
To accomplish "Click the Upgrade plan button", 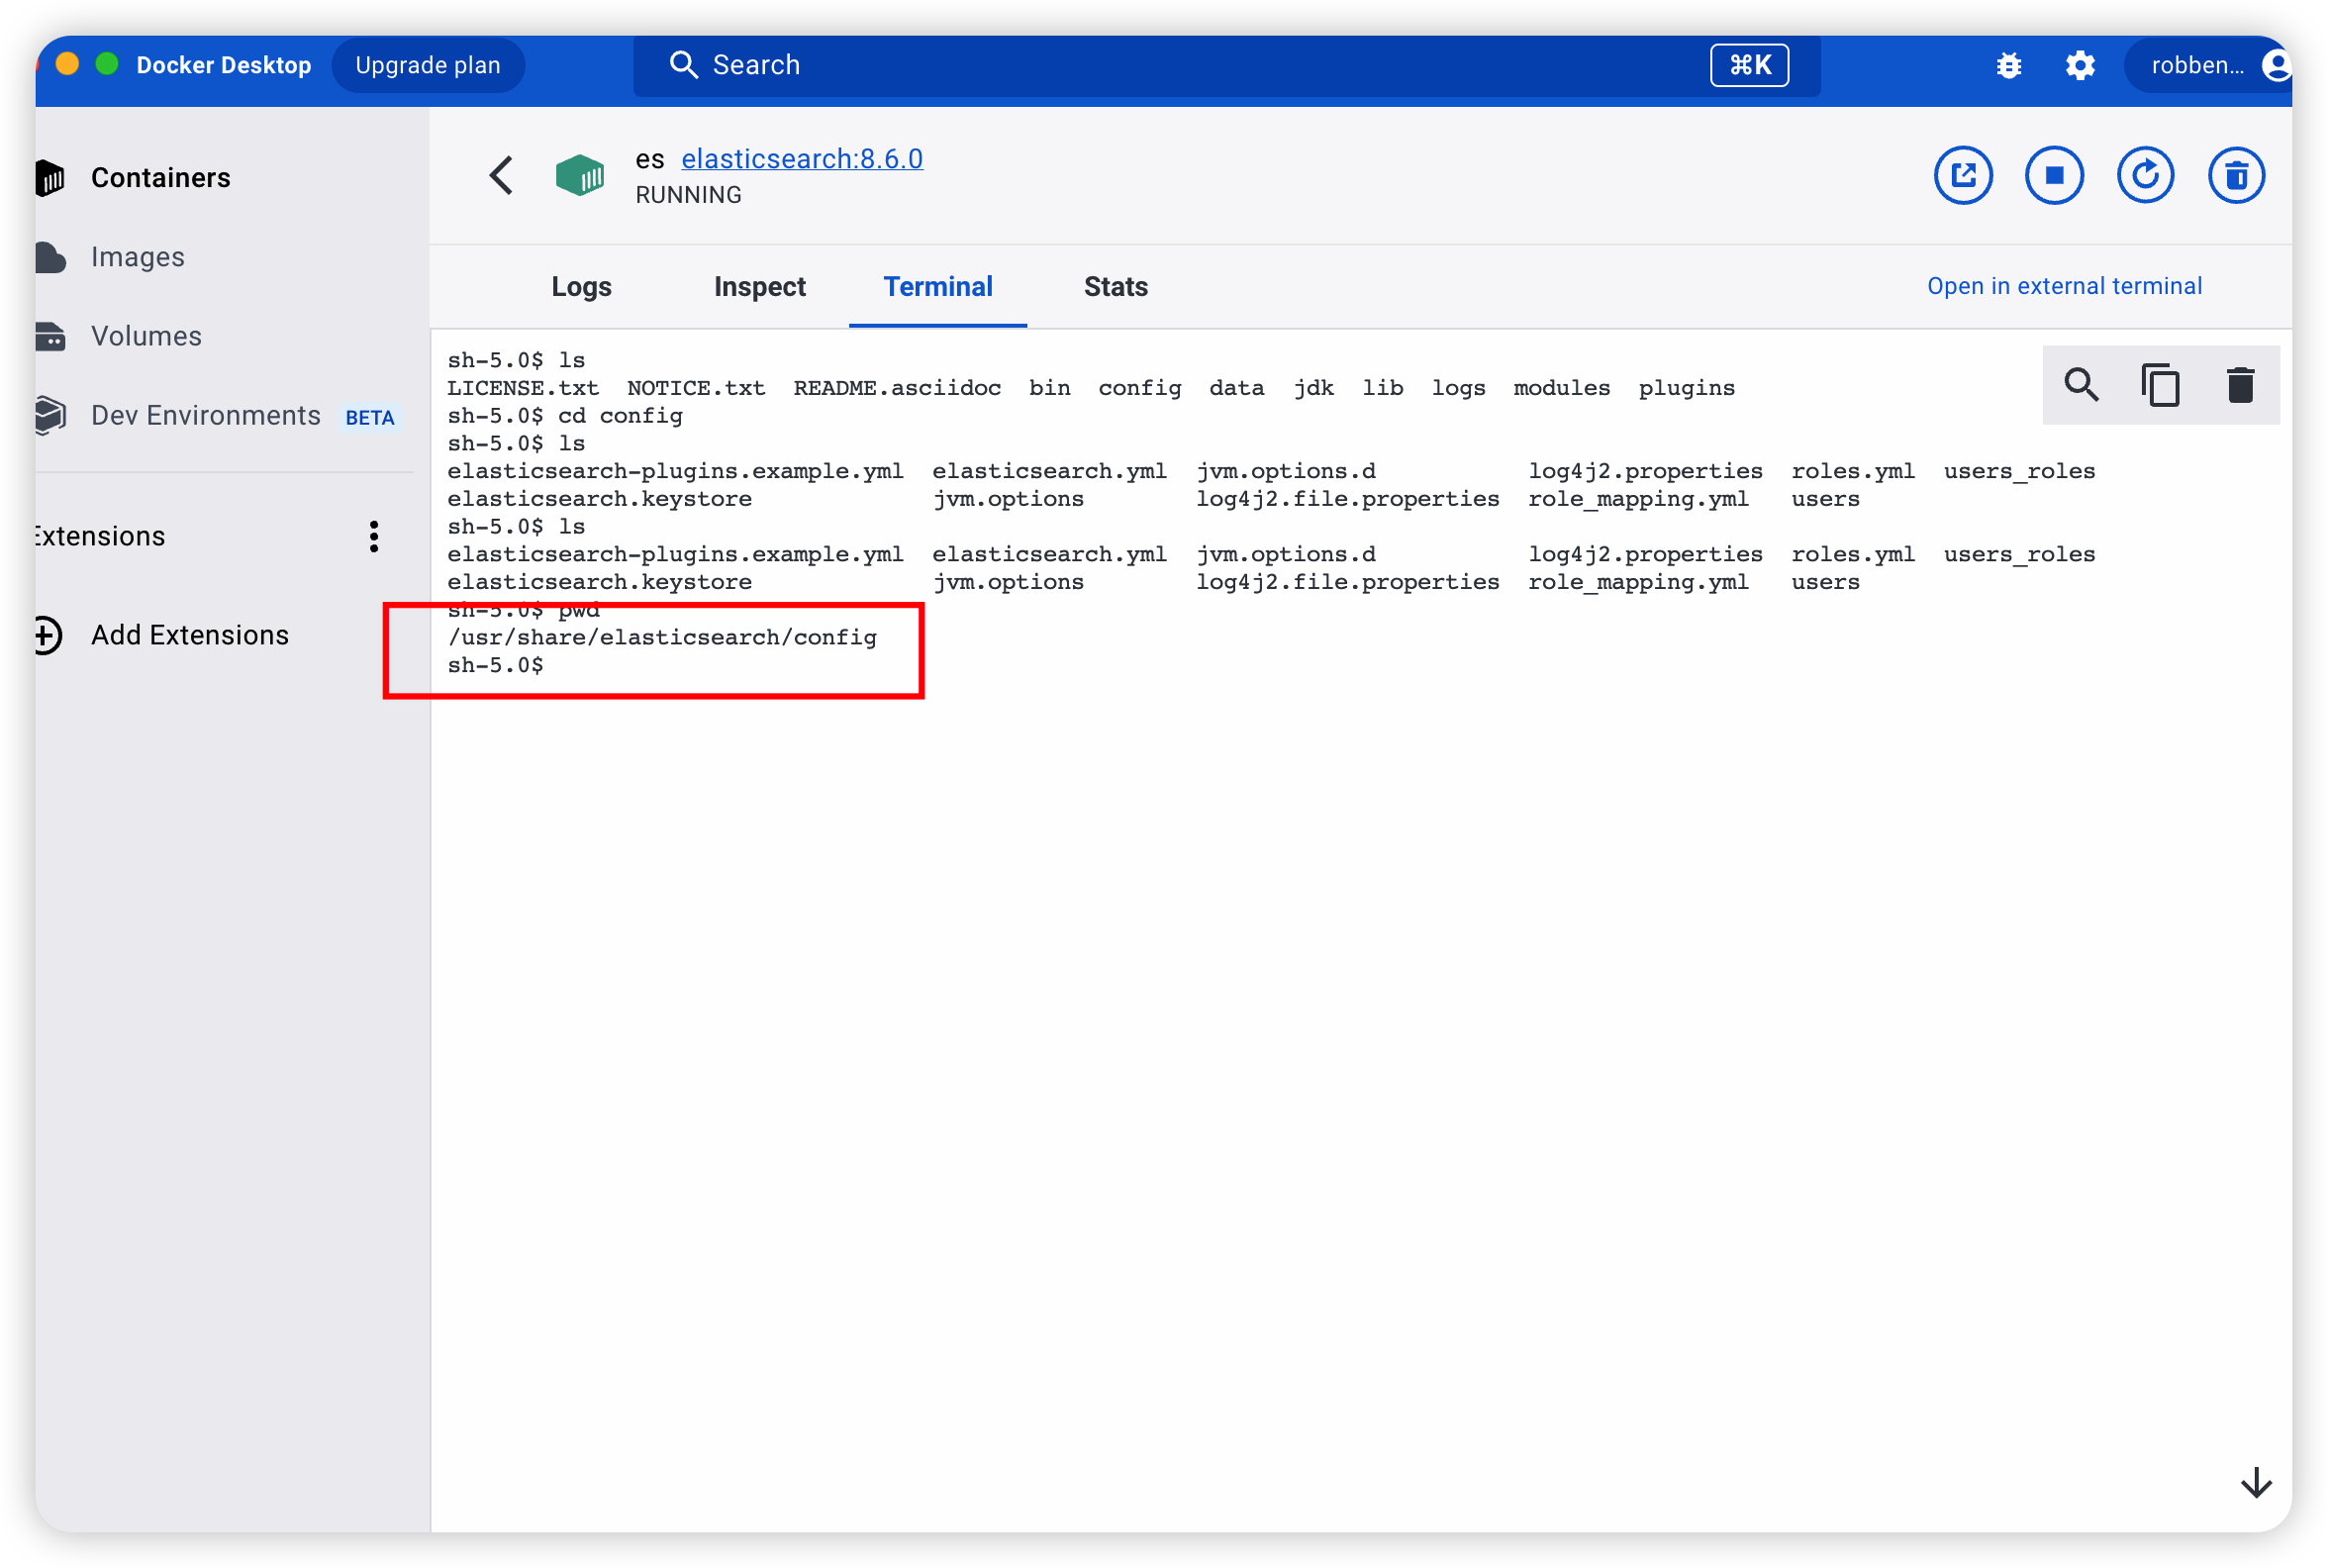I will [428, 66].
